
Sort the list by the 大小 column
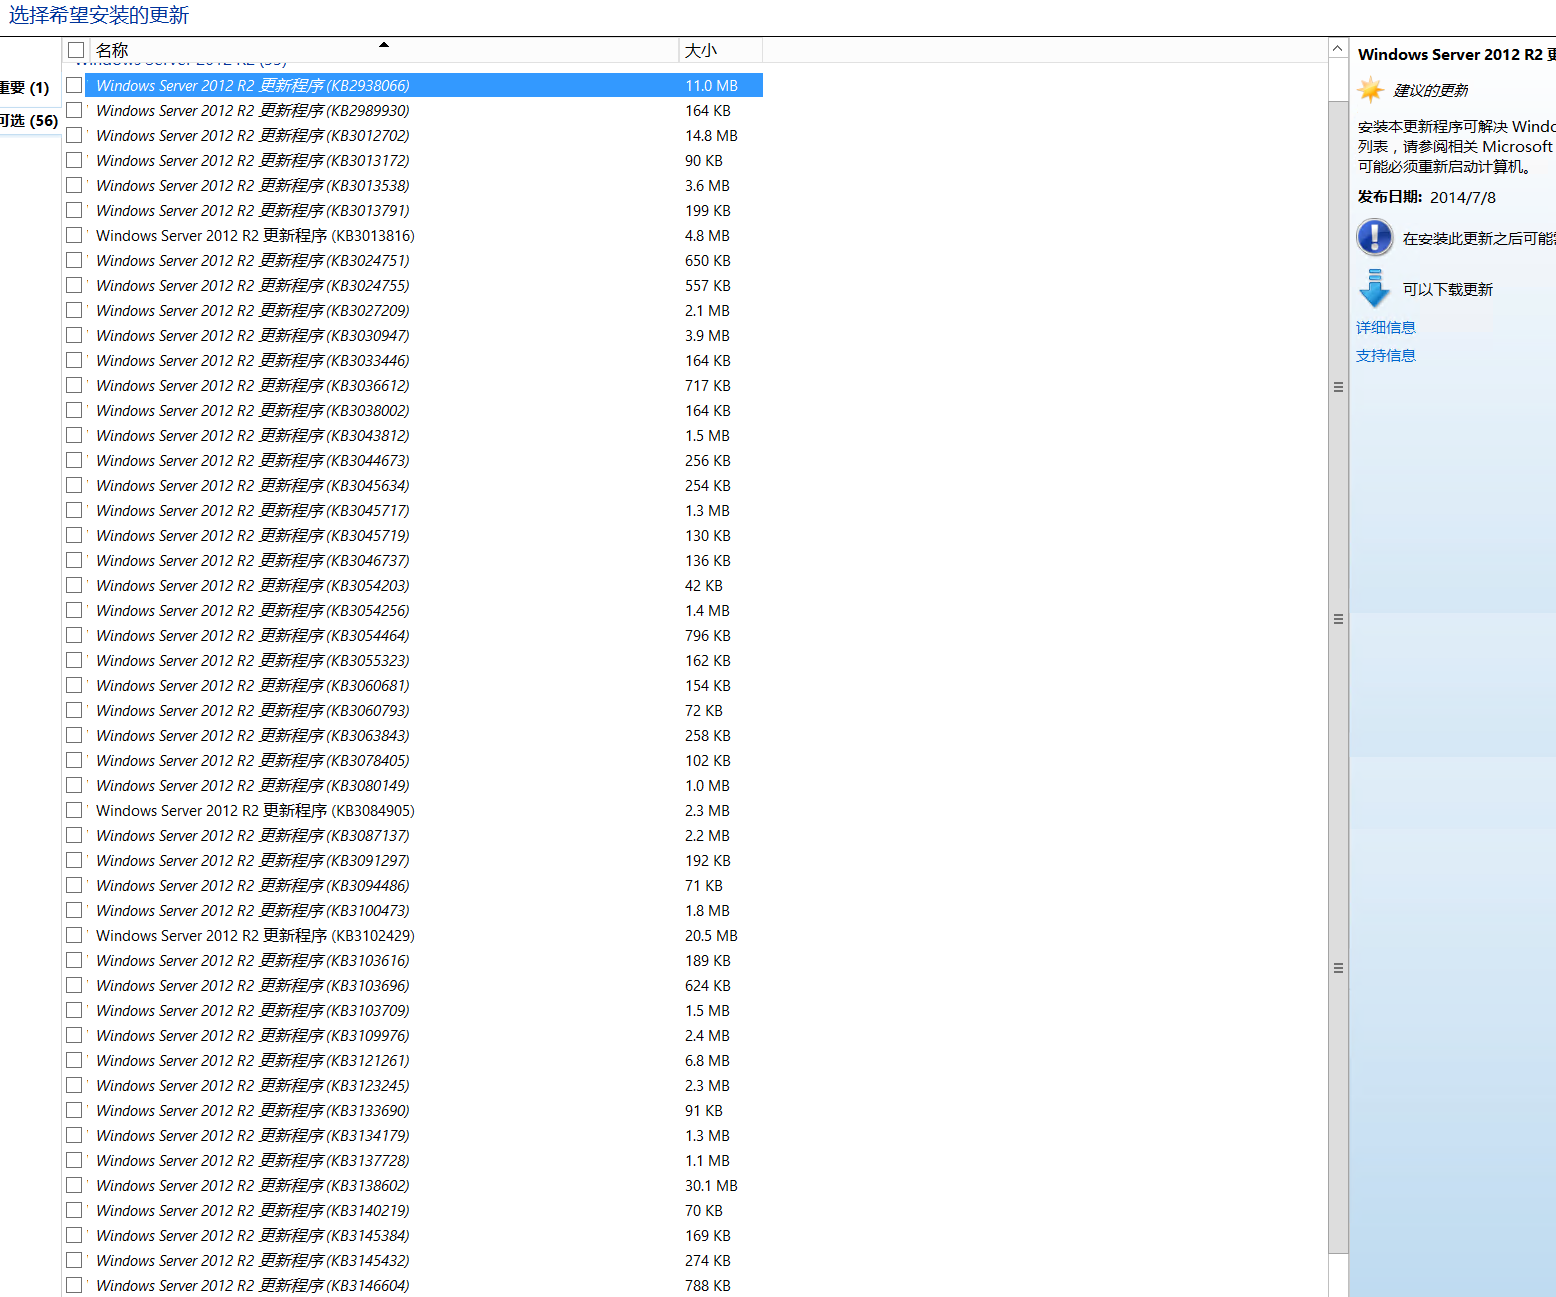point(720,50)
